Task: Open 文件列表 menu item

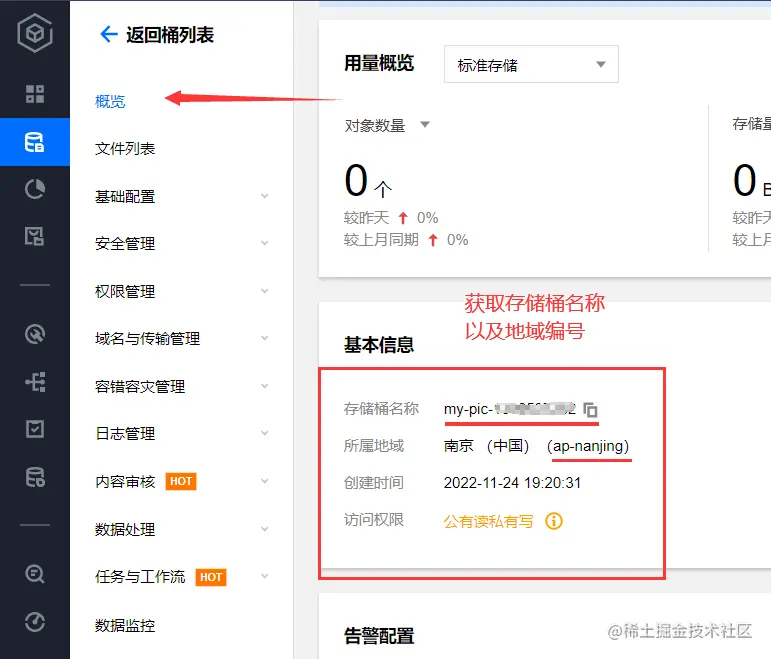Action: 125,149
